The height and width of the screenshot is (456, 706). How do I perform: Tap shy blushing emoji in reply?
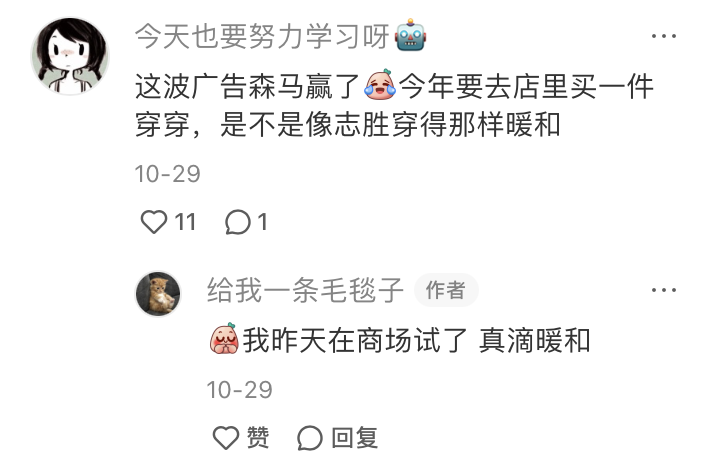pyautogui.click(x=224, y=338)
